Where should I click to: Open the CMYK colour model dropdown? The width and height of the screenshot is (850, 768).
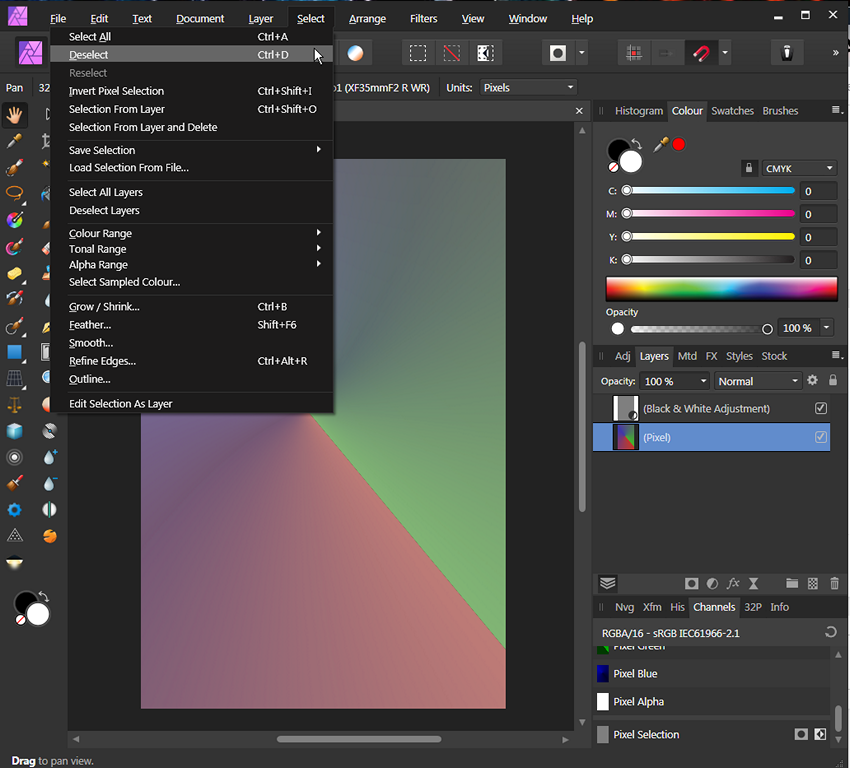(798, 167)
